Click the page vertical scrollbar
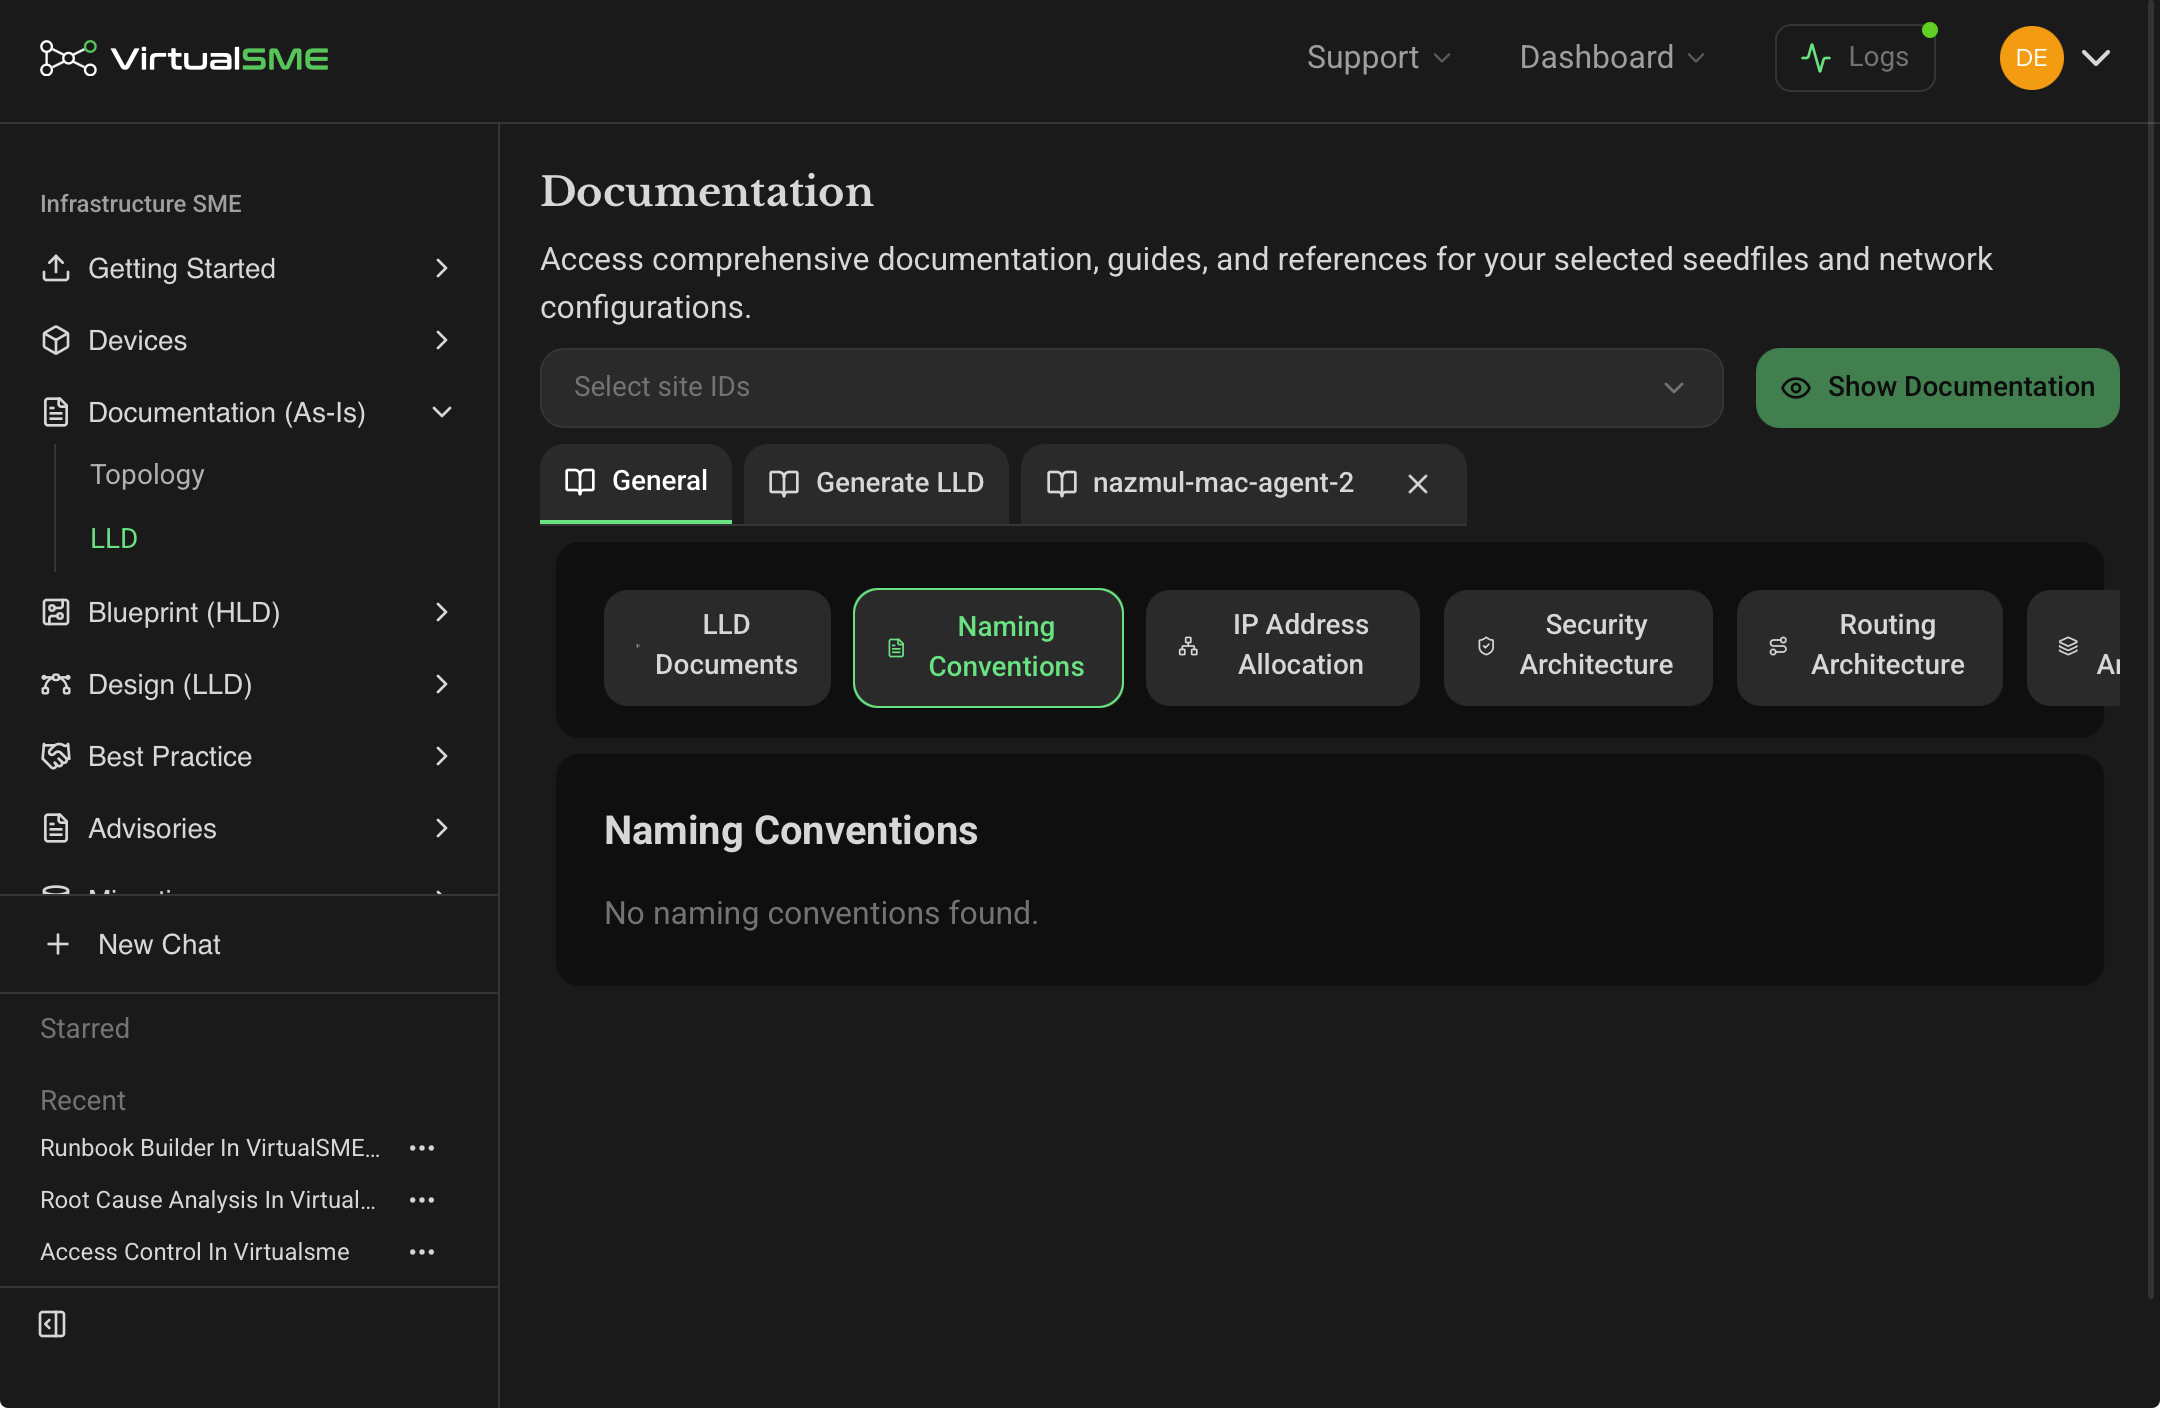This screenshot has height=1408, width=2160. pos(2151,650)
